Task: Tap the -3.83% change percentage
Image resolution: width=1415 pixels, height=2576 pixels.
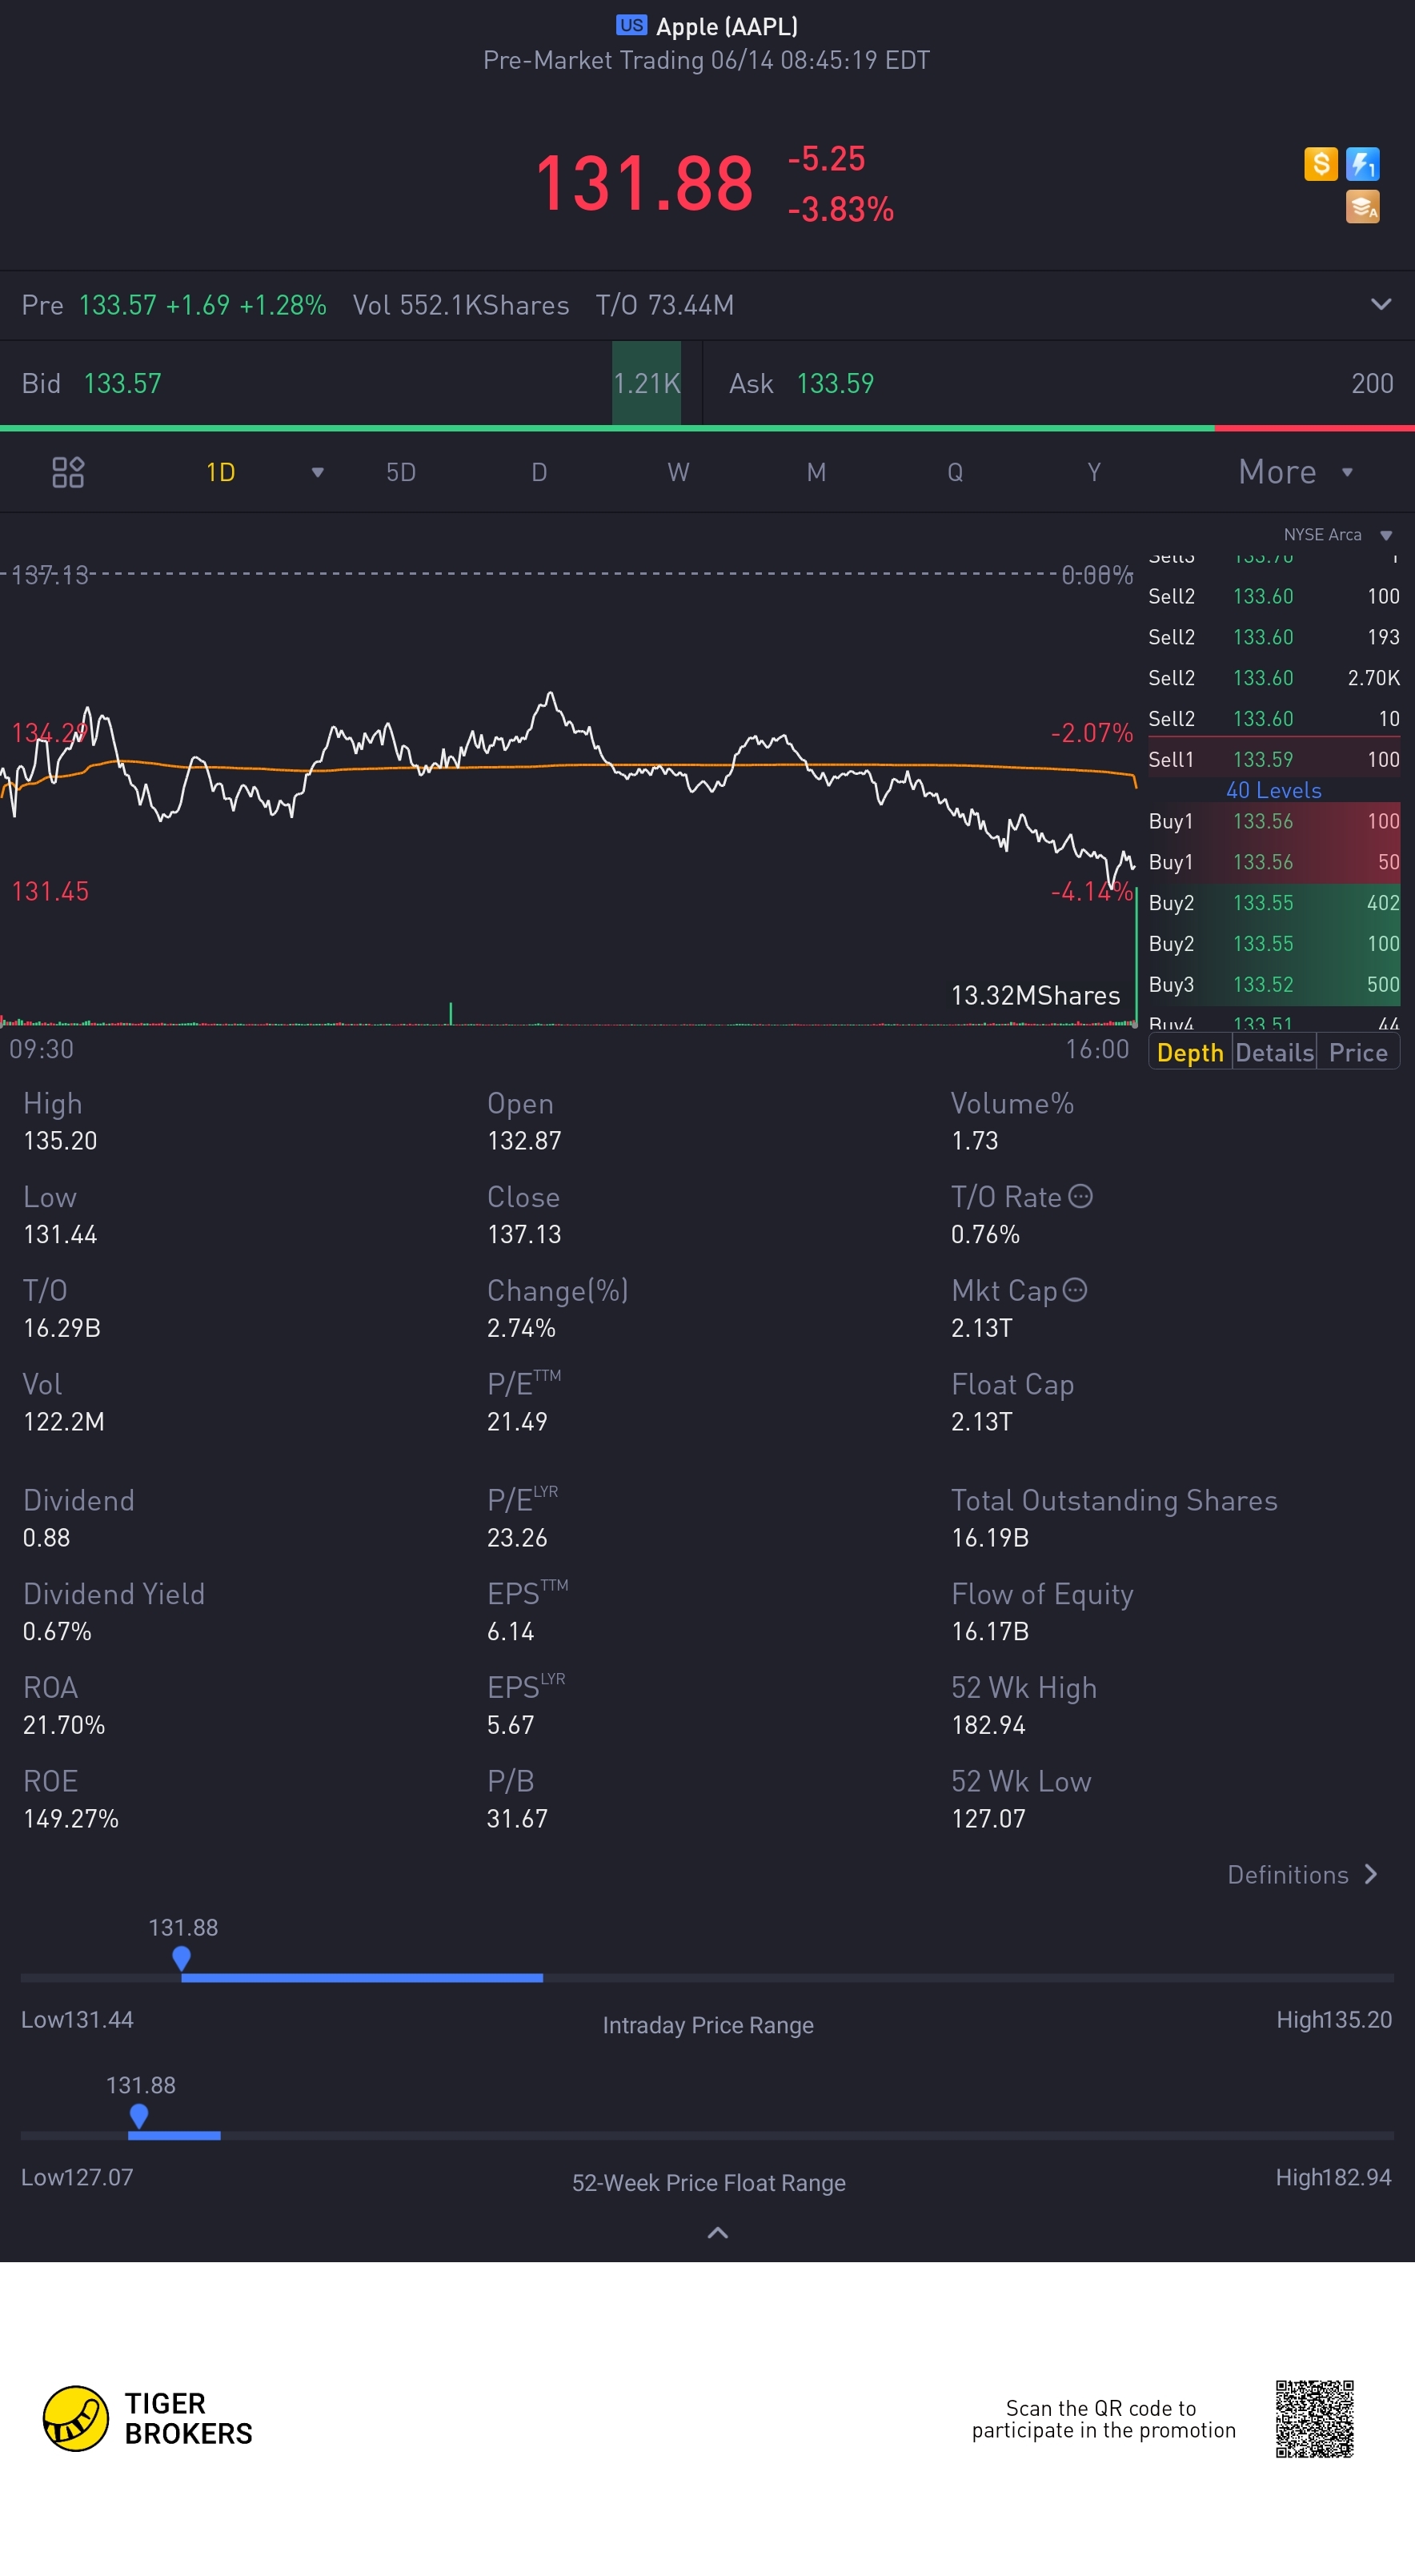Action: (x=841, y=209)
